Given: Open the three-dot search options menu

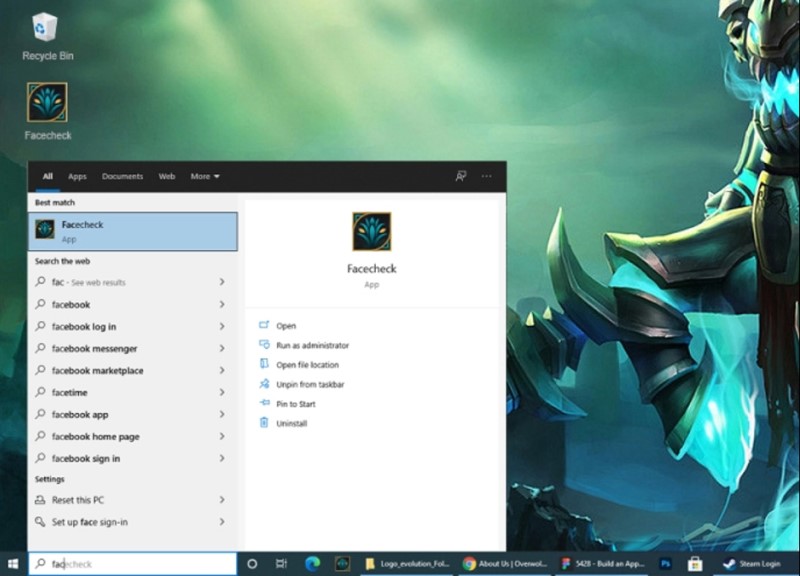Looking at the screenshot, I should coord(486,176).
